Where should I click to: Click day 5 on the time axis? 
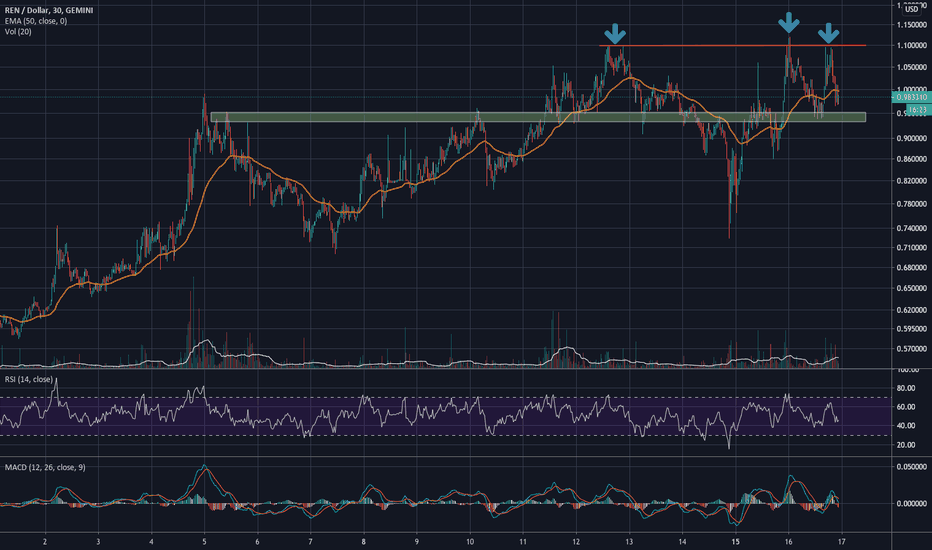(x=204, y=542)
